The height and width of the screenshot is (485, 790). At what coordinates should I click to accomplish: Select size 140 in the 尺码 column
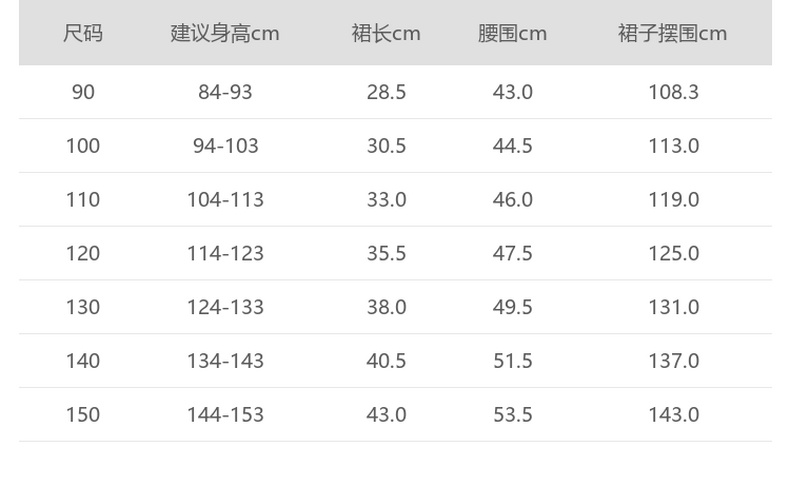point(83,361)
